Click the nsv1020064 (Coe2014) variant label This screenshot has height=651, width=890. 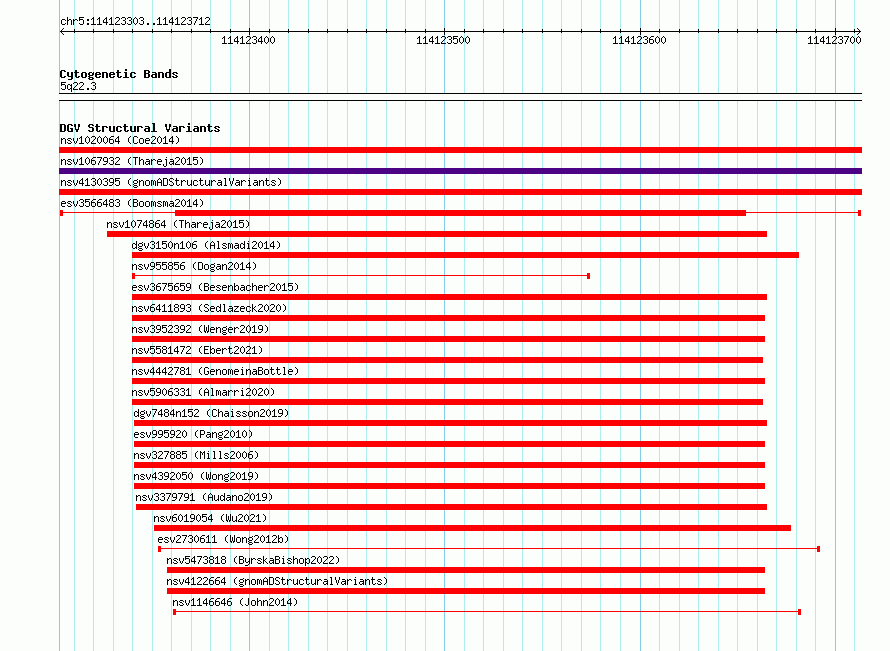(120, 140)
